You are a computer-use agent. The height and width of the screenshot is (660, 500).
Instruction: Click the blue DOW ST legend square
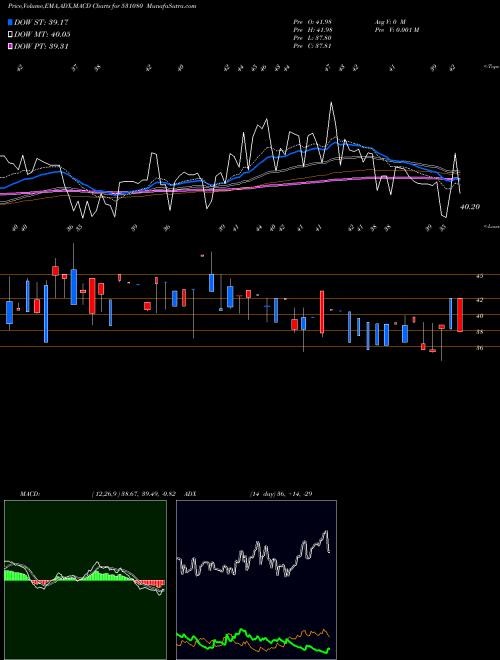pos(10,22)
